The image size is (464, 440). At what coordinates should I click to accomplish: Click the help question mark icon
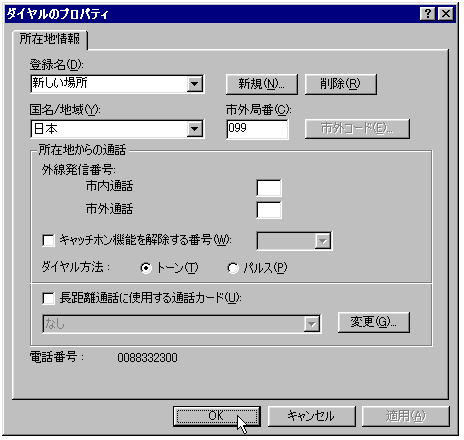point(428,14)
